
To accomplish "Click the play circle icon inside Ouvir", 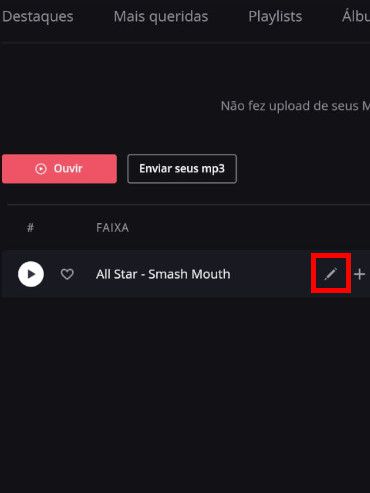I will (x=41, y=169).
